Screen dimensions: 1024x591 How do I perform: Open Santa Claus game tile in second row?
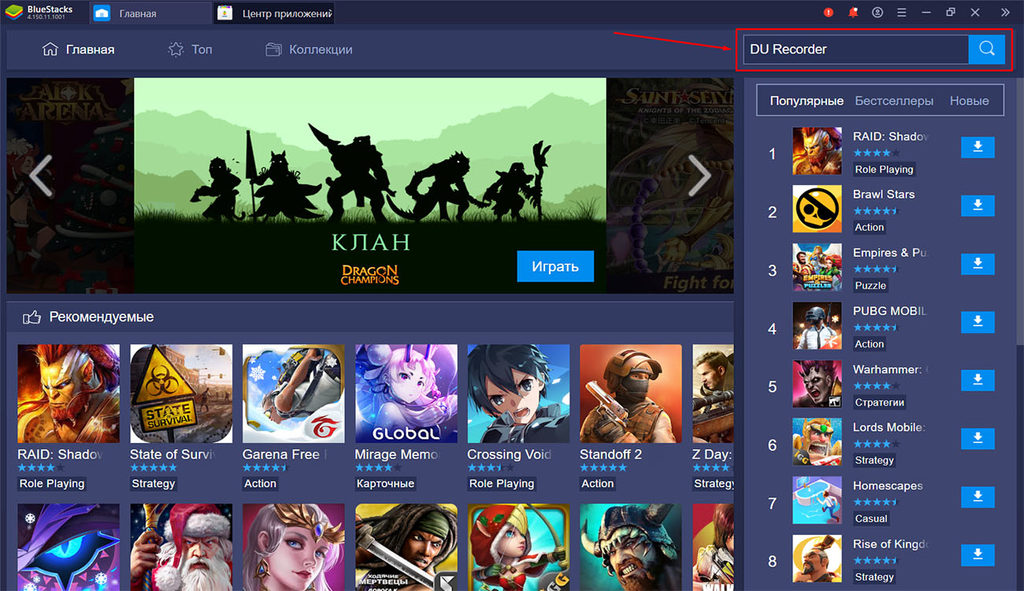coord(181,547)
